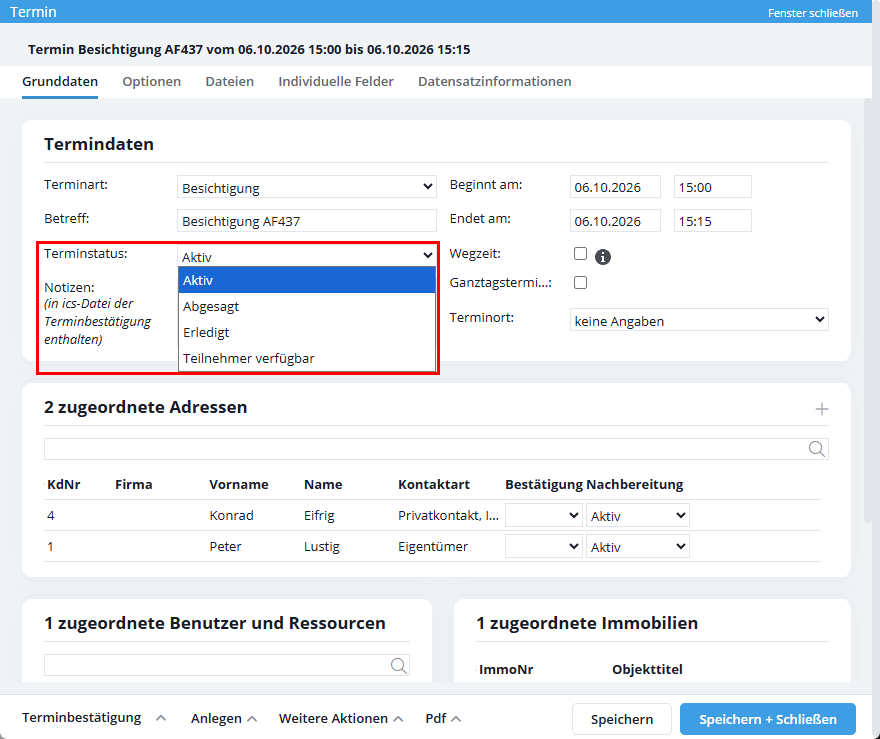Open the Terminort dropdown
The width and height of the screenshot is (880, 739).
pos(699,320)
